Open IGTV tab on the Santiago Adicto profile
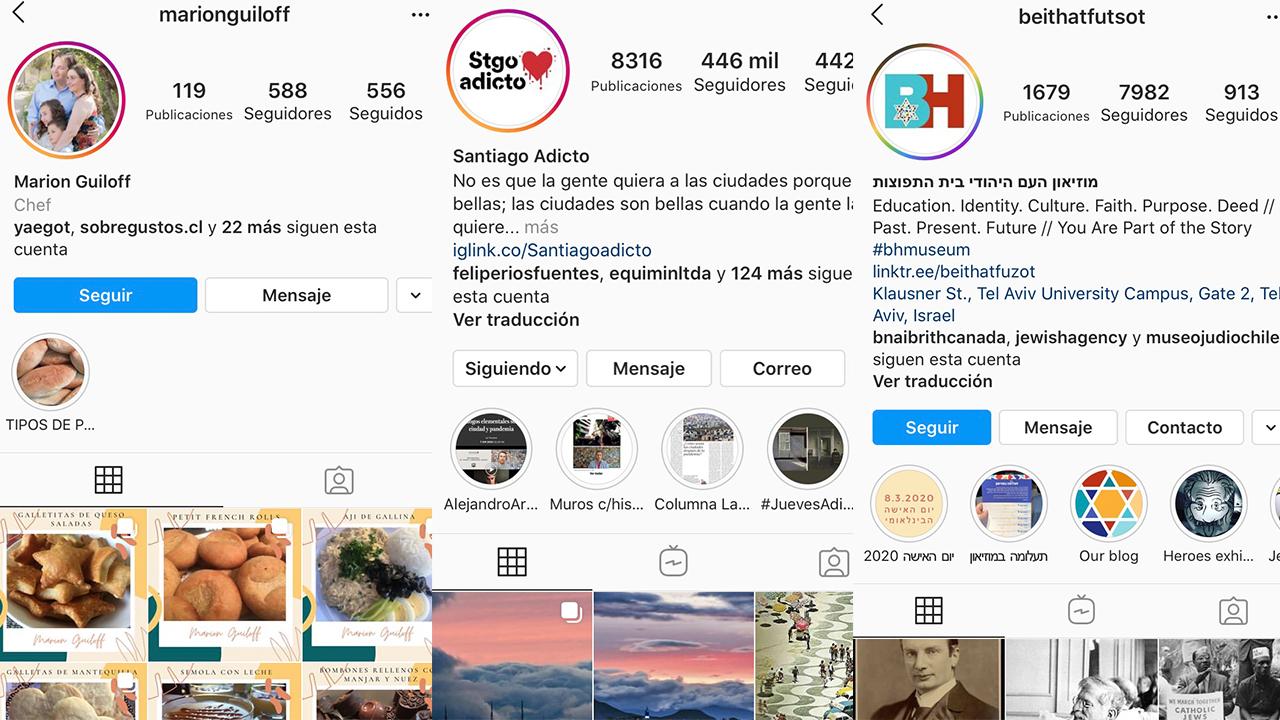This screenshot has height=720, width=1280. [x=673, y=562]
